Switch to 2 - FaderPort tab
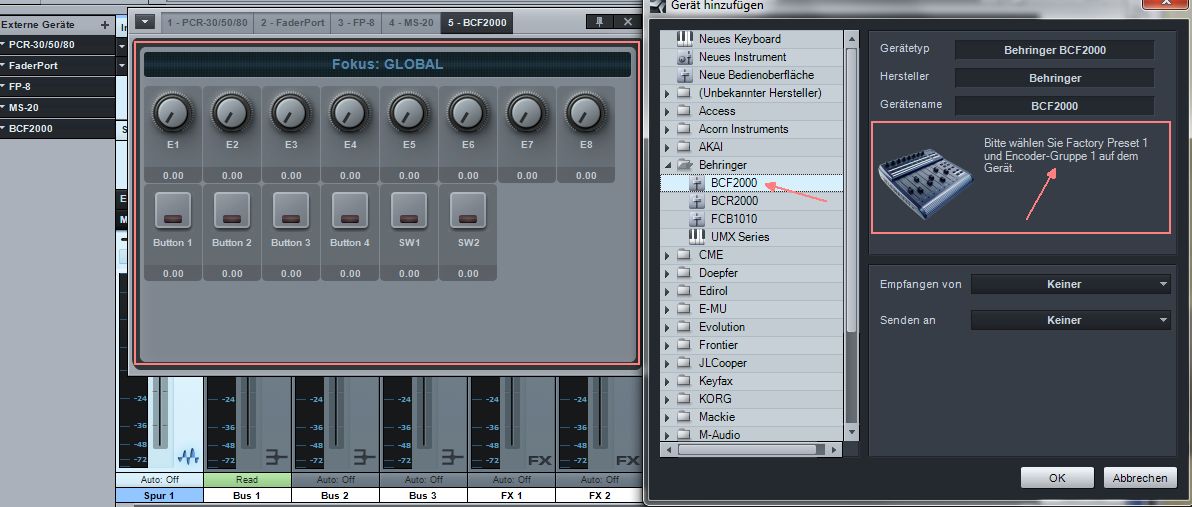Screen dimensions: 1192x507 pos(293,23)
